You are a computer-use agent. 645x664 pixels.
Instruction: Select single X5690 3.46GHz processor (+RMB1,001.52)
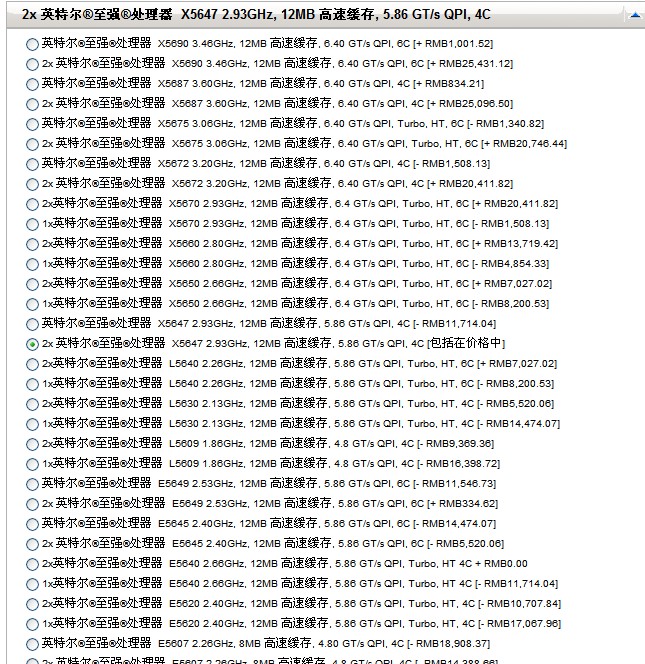coord(32,44)
